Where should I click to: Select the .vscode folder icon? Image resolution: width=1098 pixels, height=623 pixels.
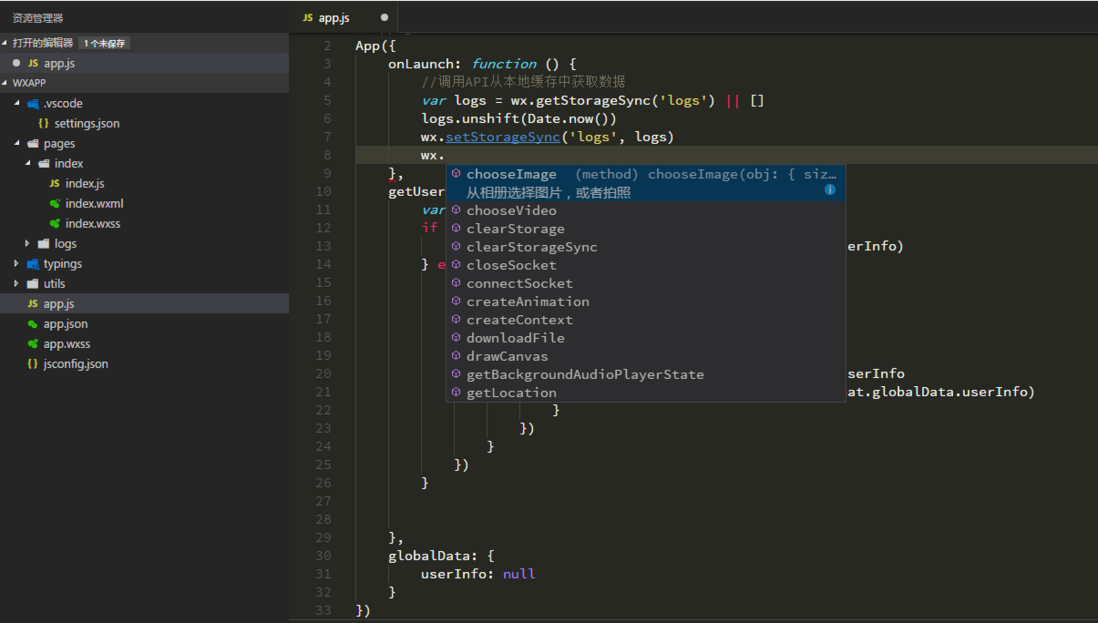click(x=33, y=104)
